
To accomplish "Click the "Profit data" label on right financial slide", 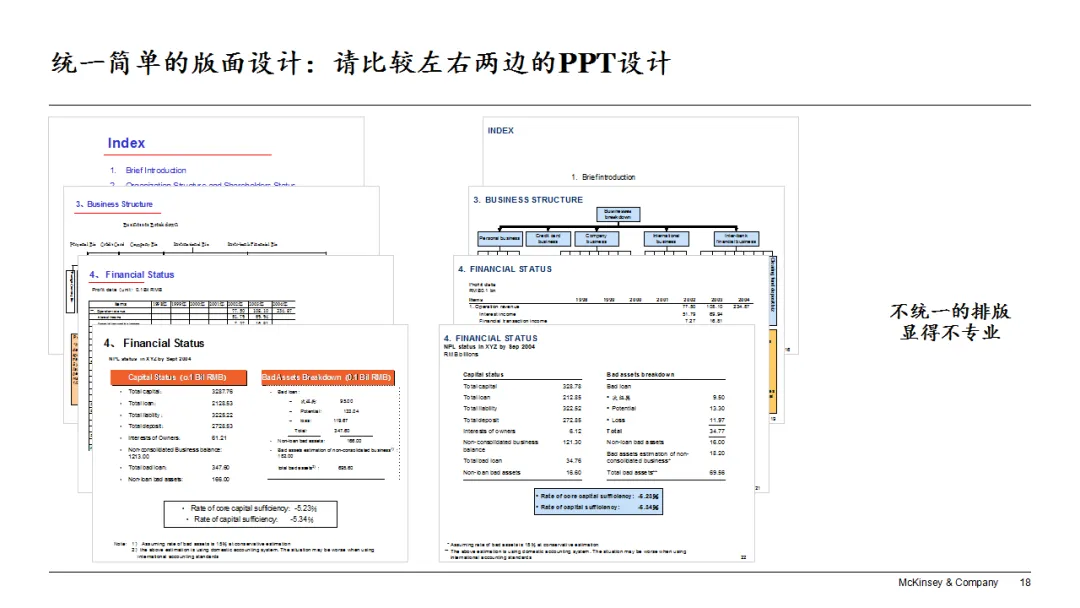I will (482, 284).
